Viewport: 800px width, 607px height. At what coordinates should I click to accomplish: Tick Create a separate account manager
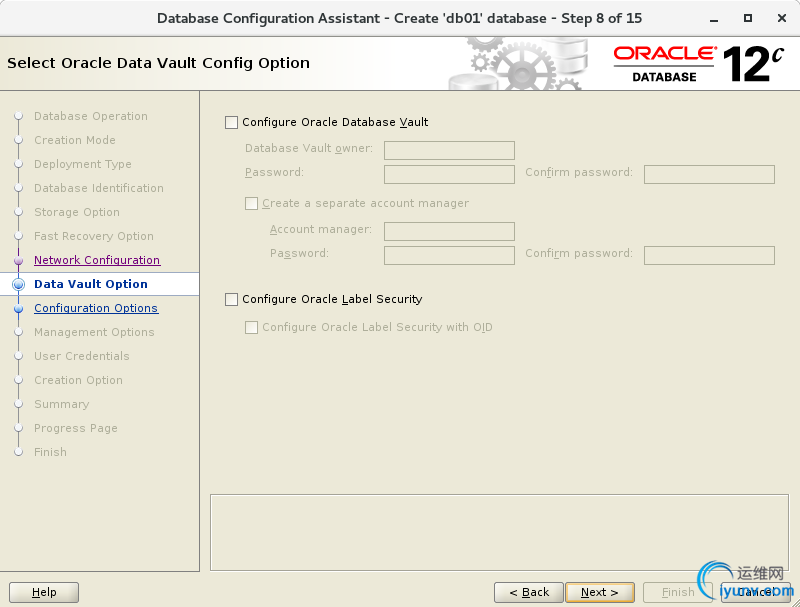tap(251, 204)
